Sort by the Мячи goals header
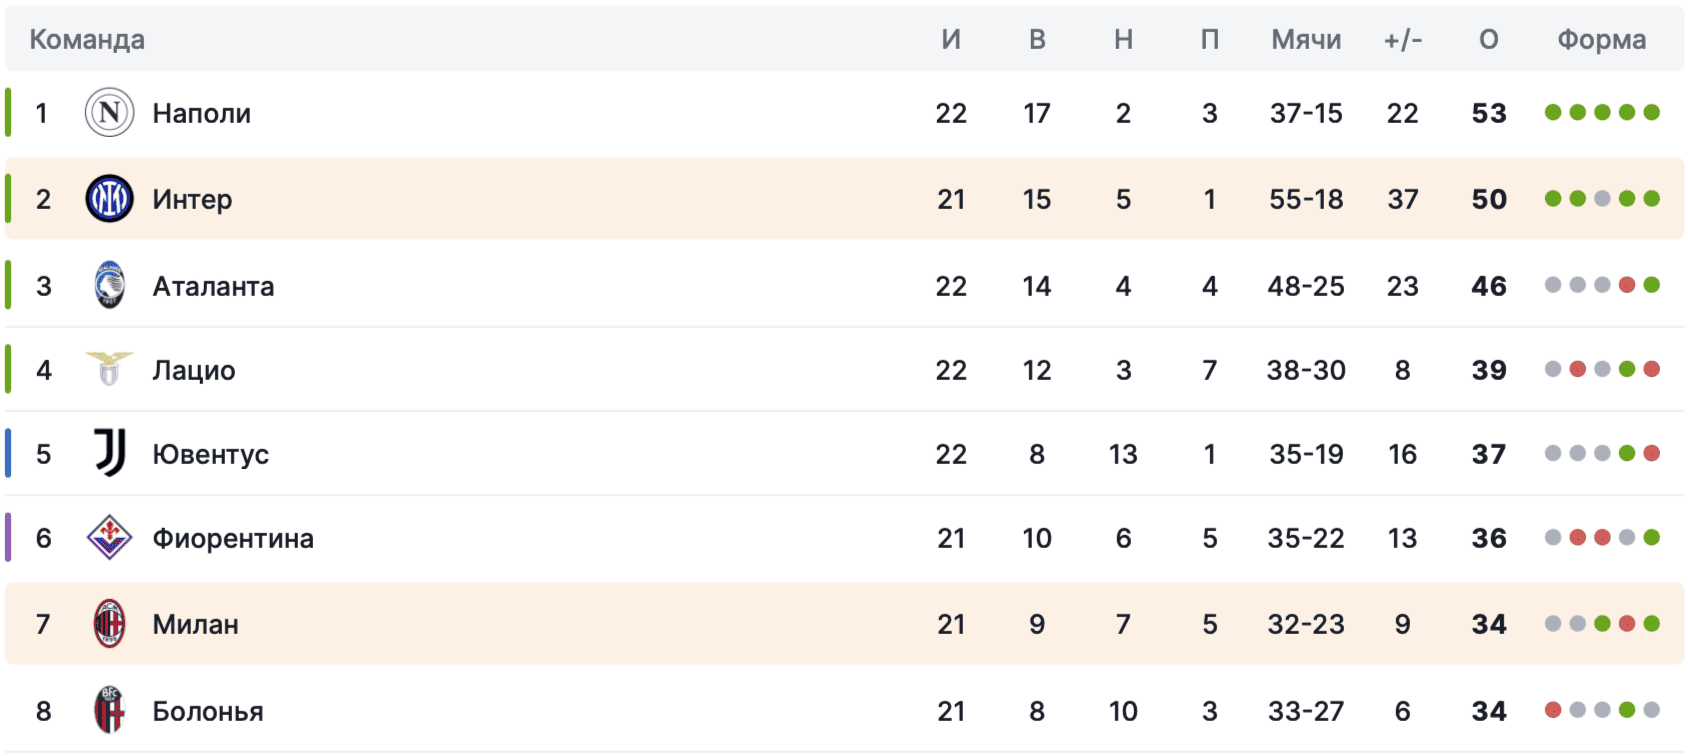This screenshot has width=1688, height=756. [x=1306, y=39]
